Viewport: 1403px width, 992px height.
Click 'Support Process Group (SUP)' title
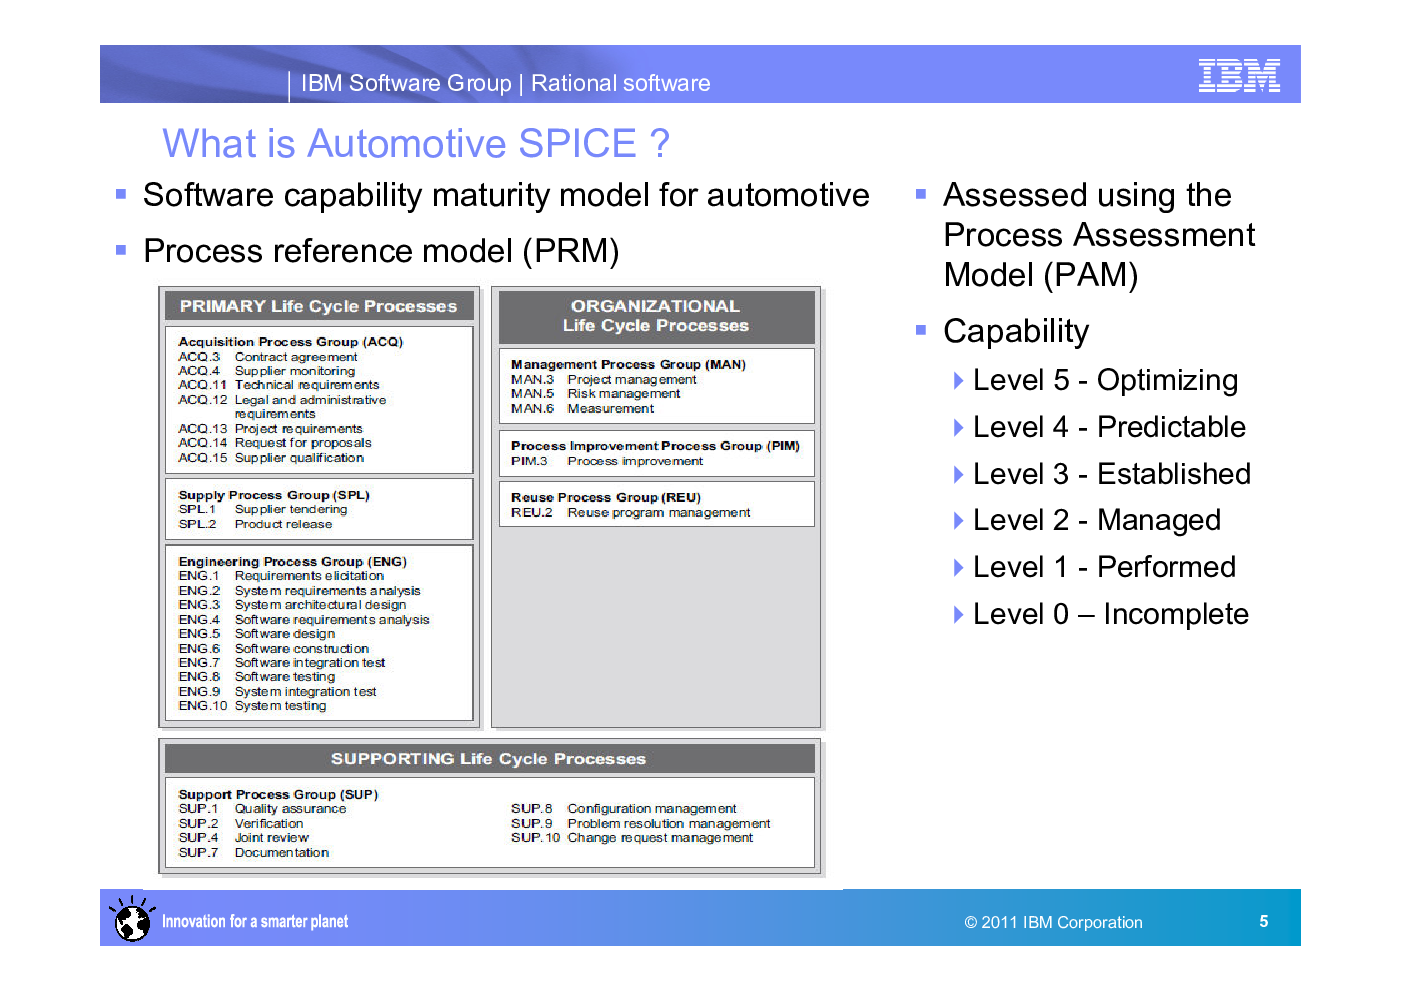click(278, 795)
